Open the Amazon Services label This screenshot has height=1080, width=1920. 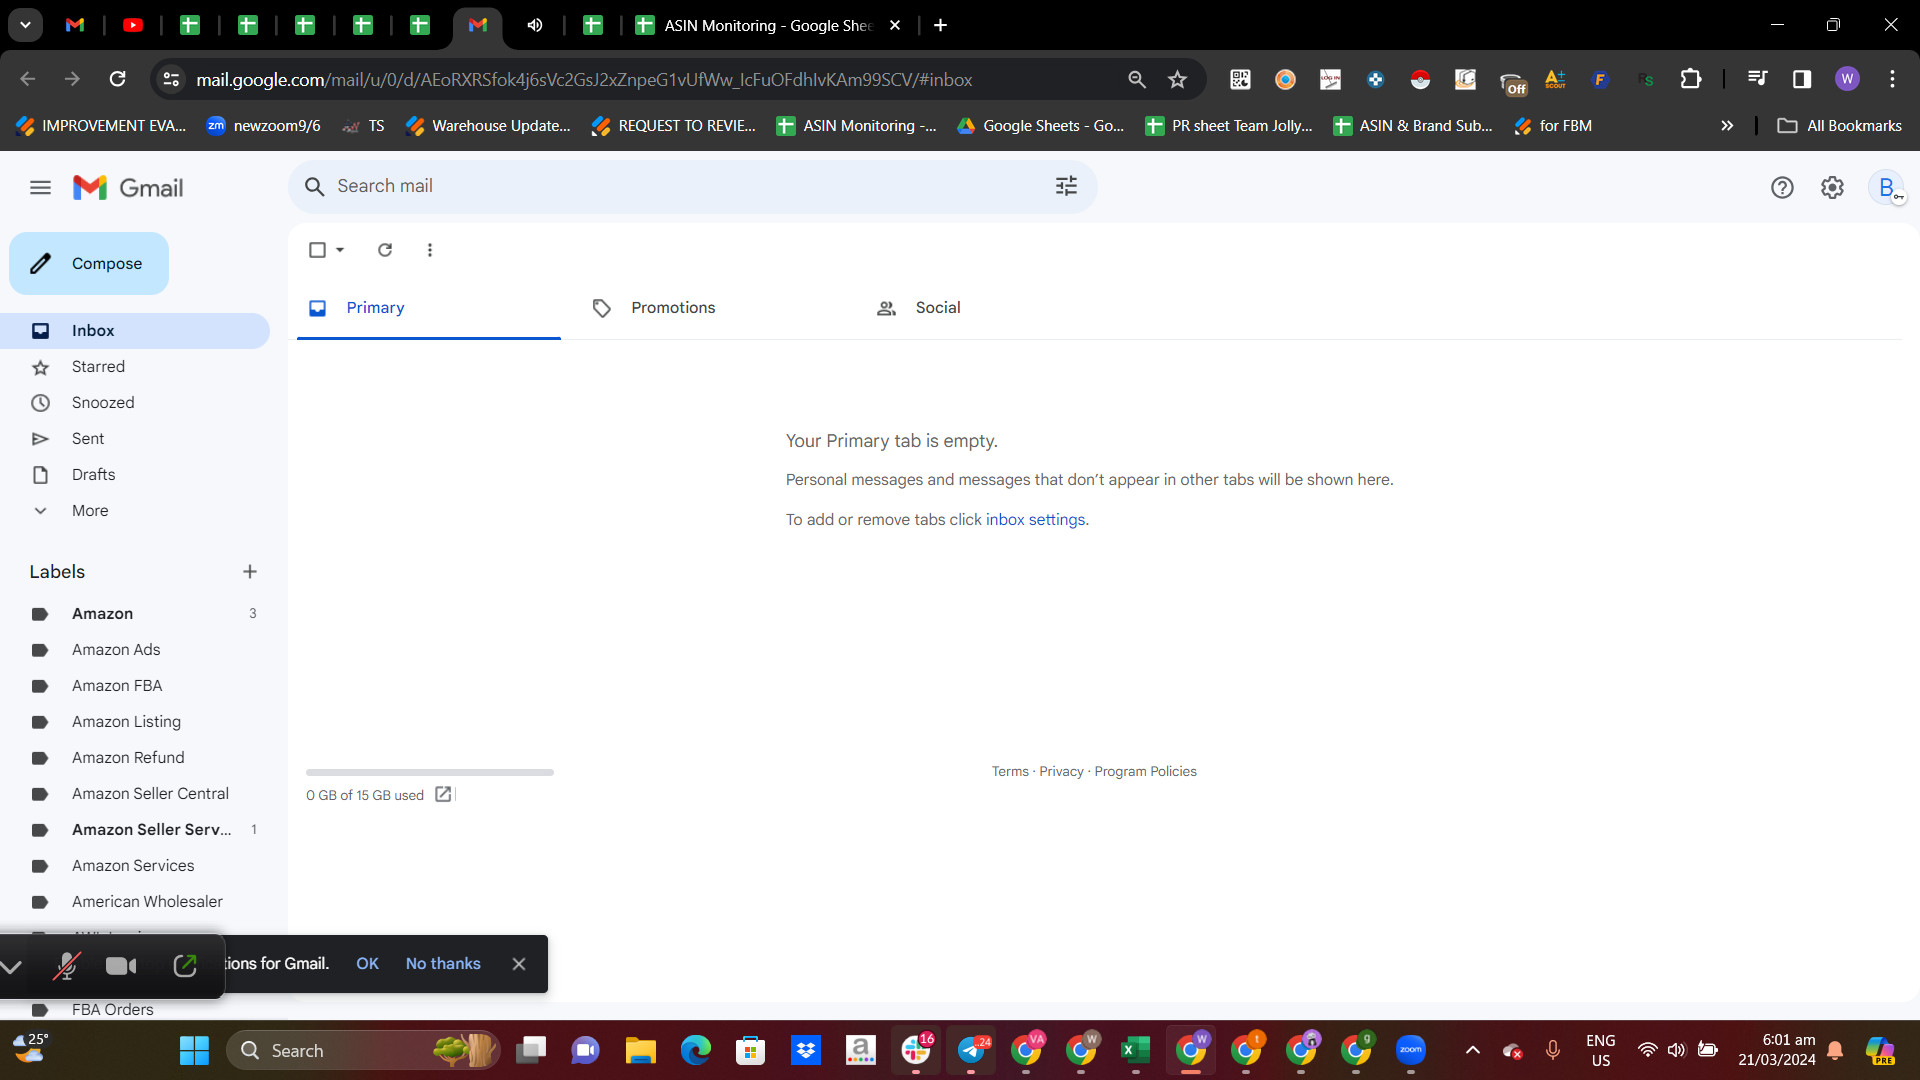coord(135,866)
